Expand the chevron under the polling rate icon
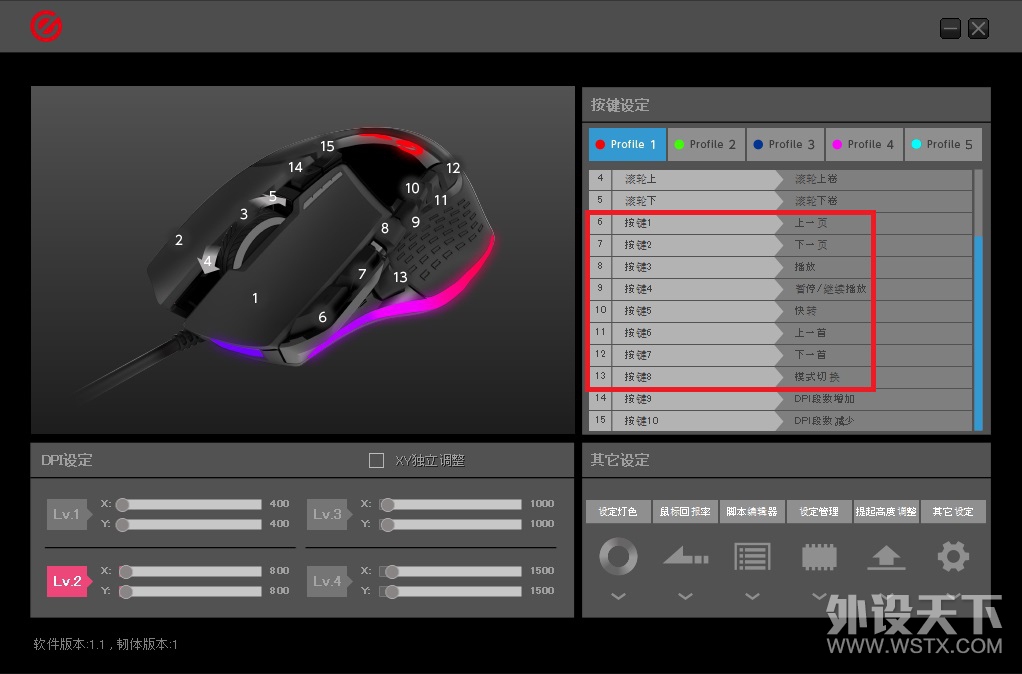Viewport: 1022px width, 674px height. click(685, 596)
